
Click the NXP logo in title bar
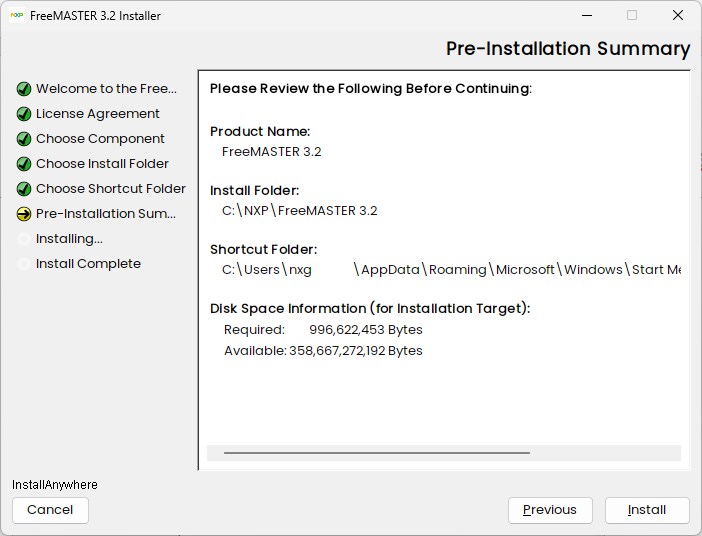(17, 15)
